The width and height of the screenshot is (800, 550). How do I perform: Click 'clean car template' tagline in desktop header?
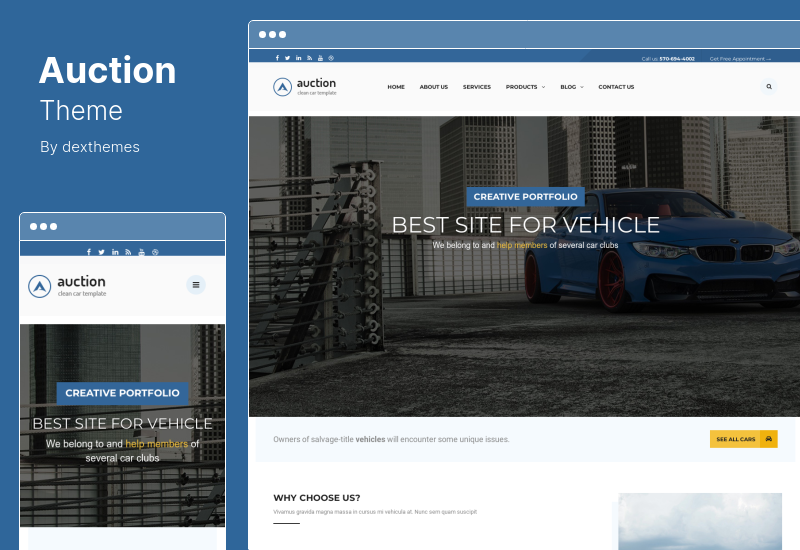click(x=317, y=93)
